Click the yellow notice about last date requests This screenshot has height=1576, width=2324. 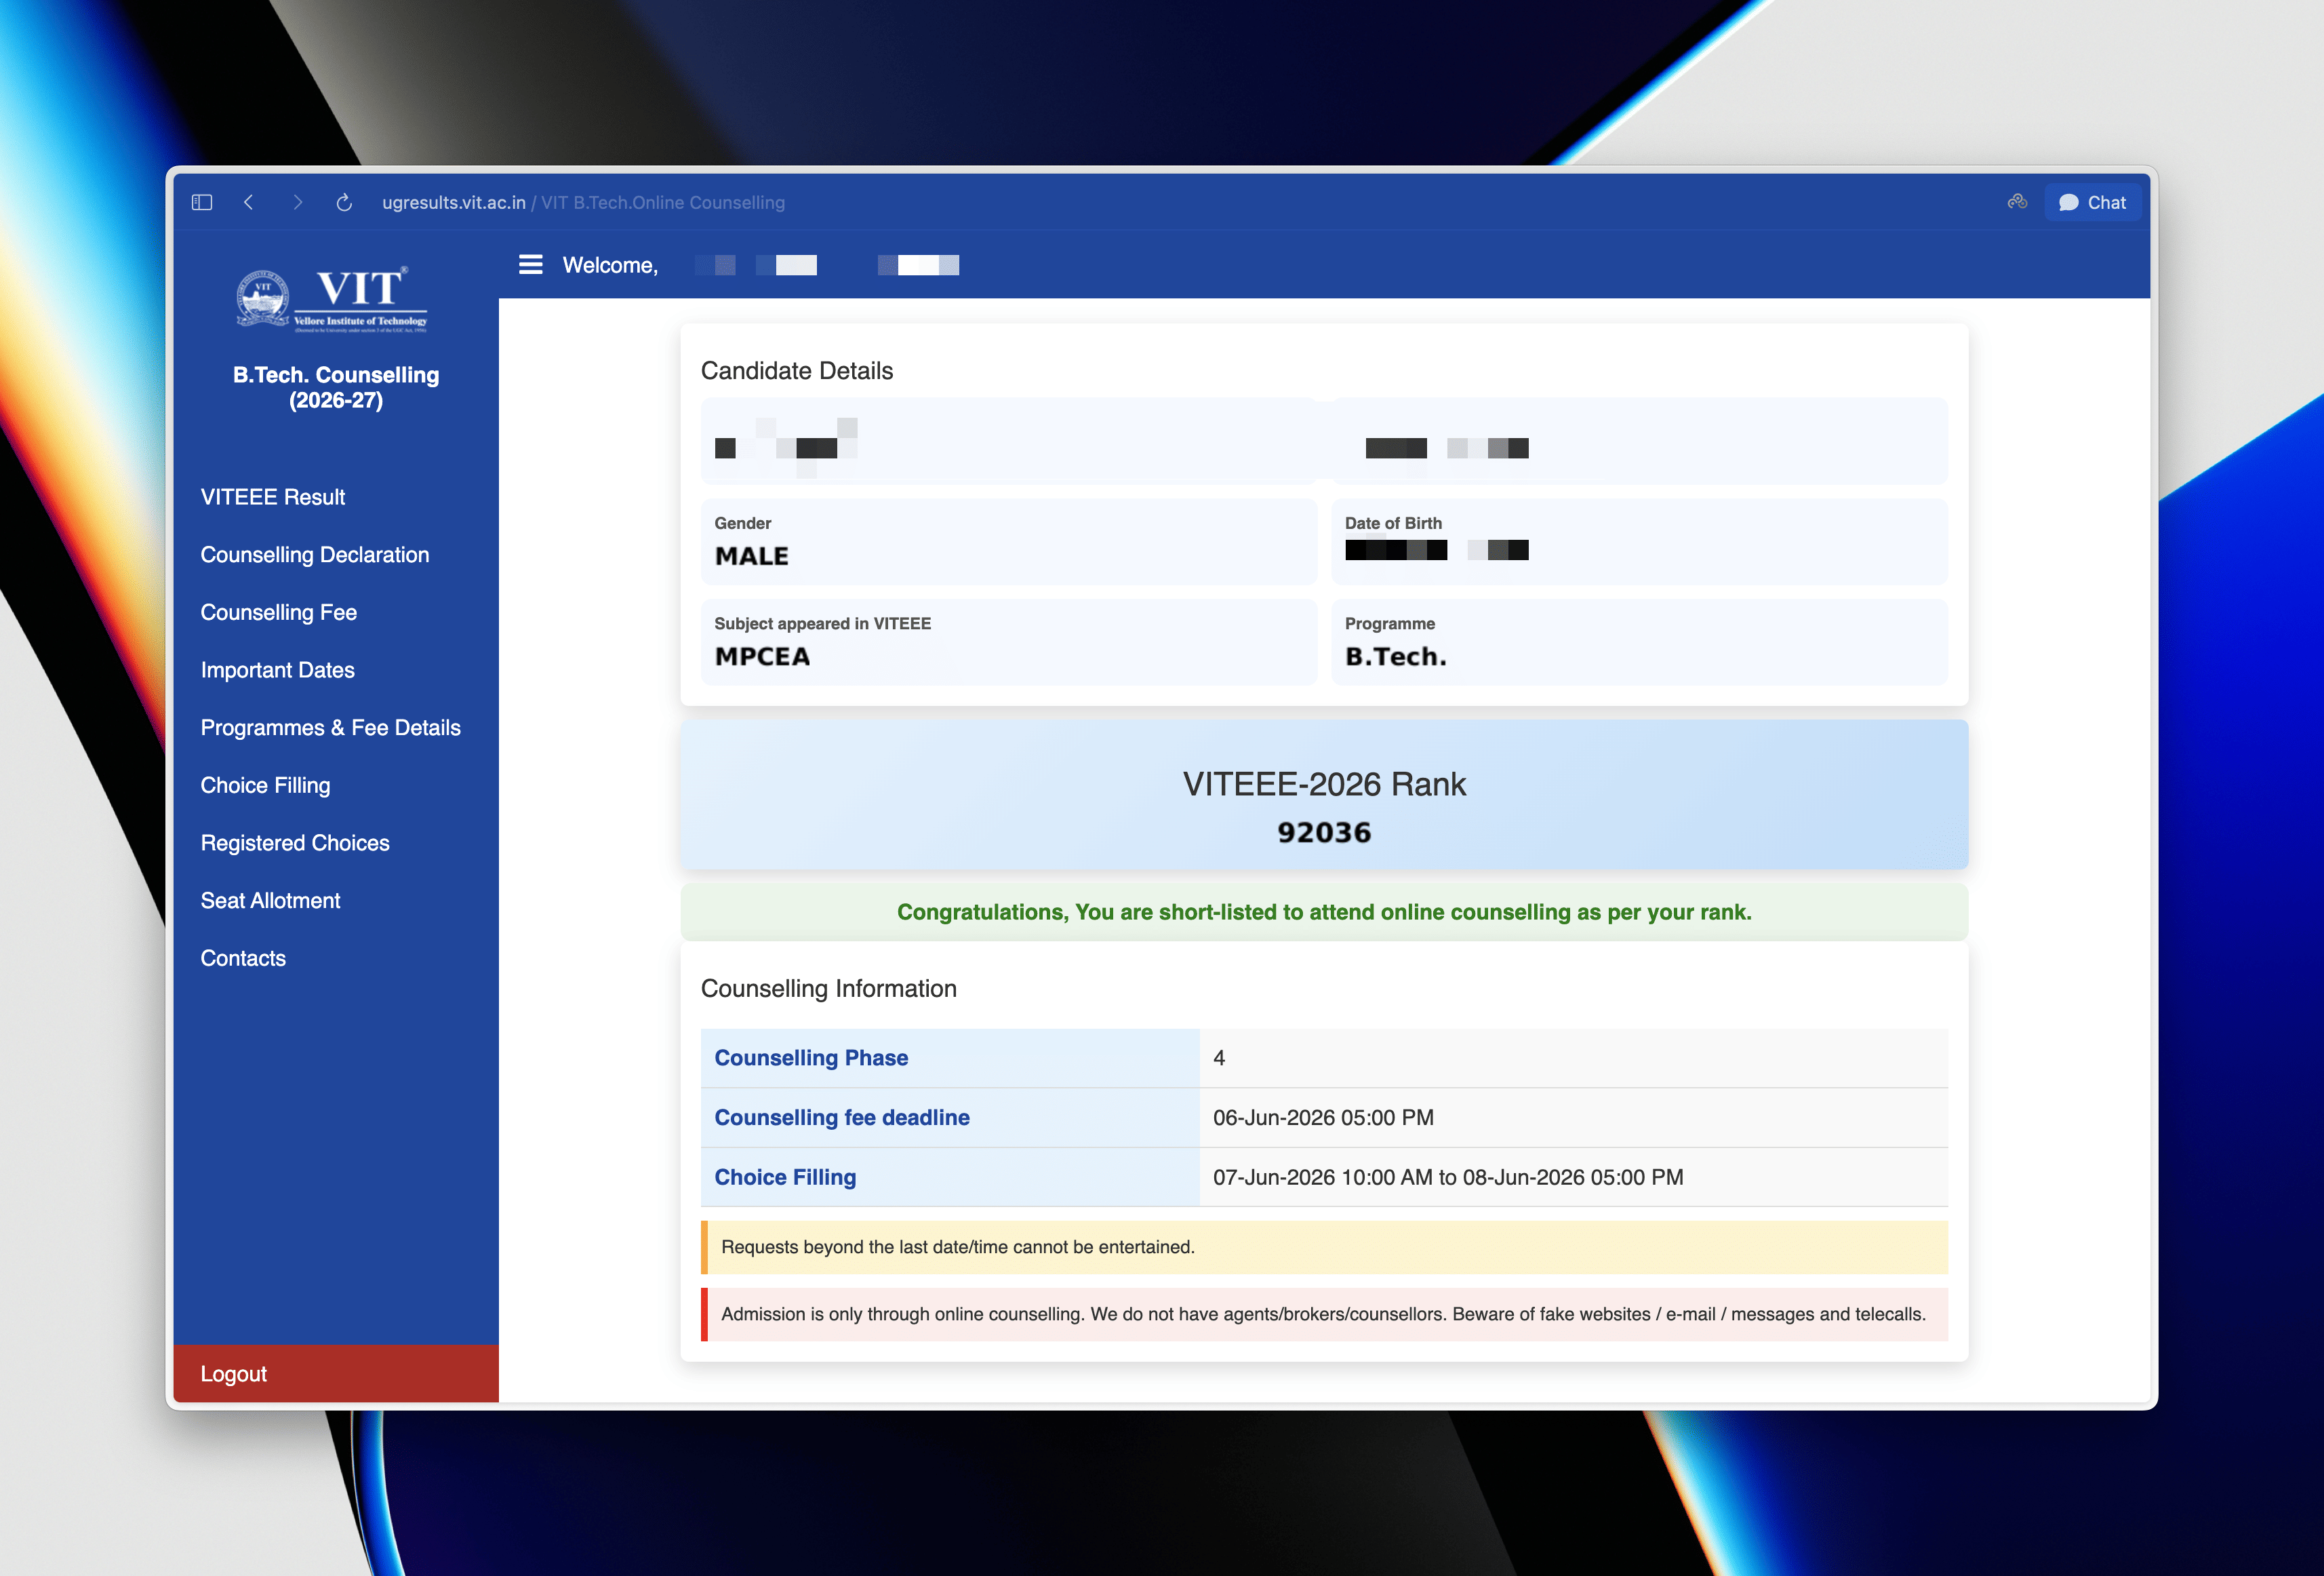tap(1324, 1247)
